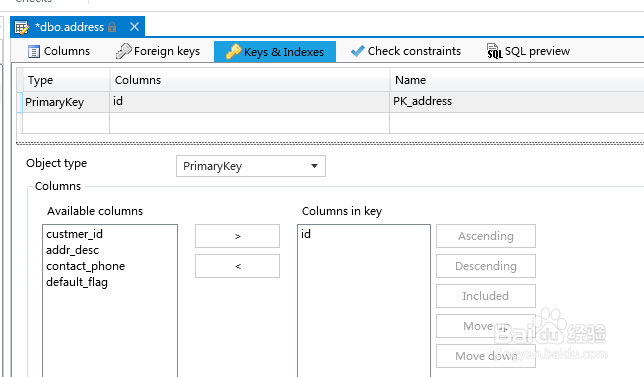The width and height of the screenshot is (644, 377).
Task: Click the Included button
Action: (486, 296)
